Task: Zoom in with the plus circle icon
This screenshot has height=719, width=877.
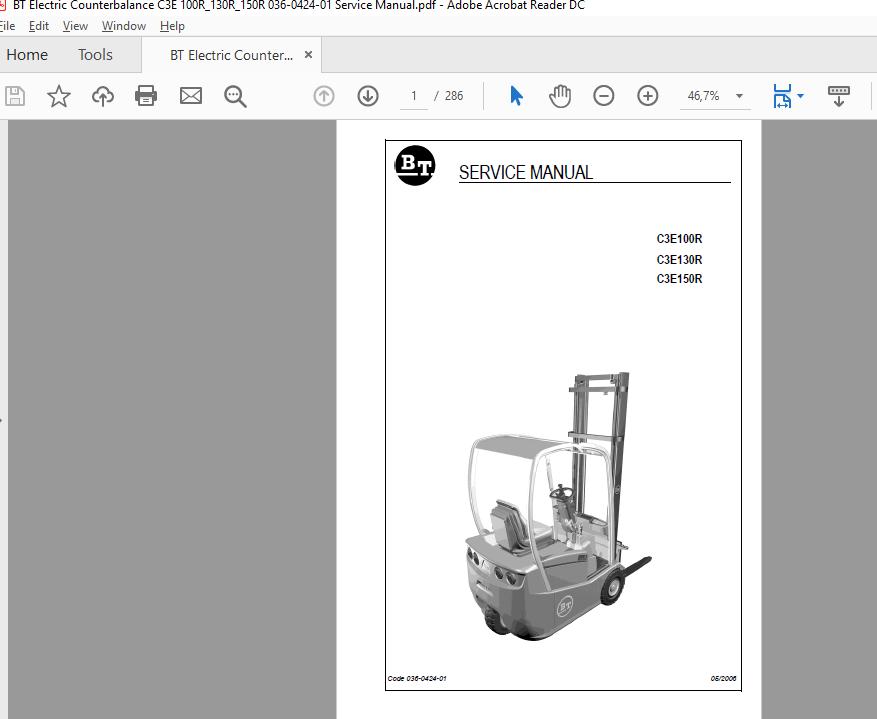Action: pos(647,96)
